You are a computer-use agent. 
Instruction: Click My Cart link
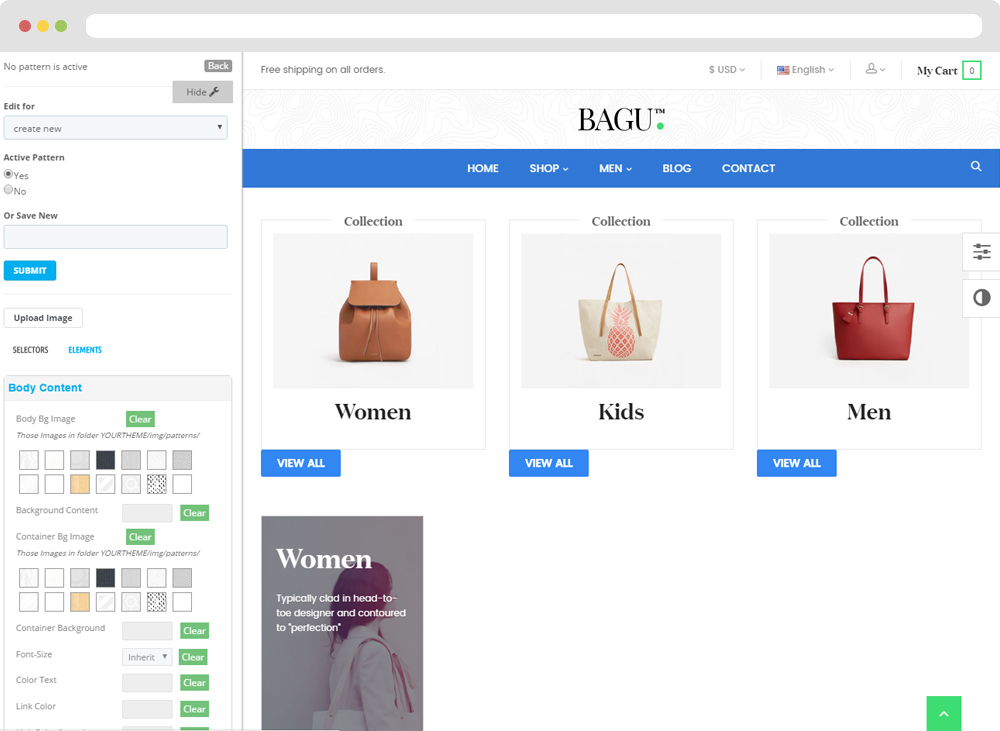(x=937, y=70)
